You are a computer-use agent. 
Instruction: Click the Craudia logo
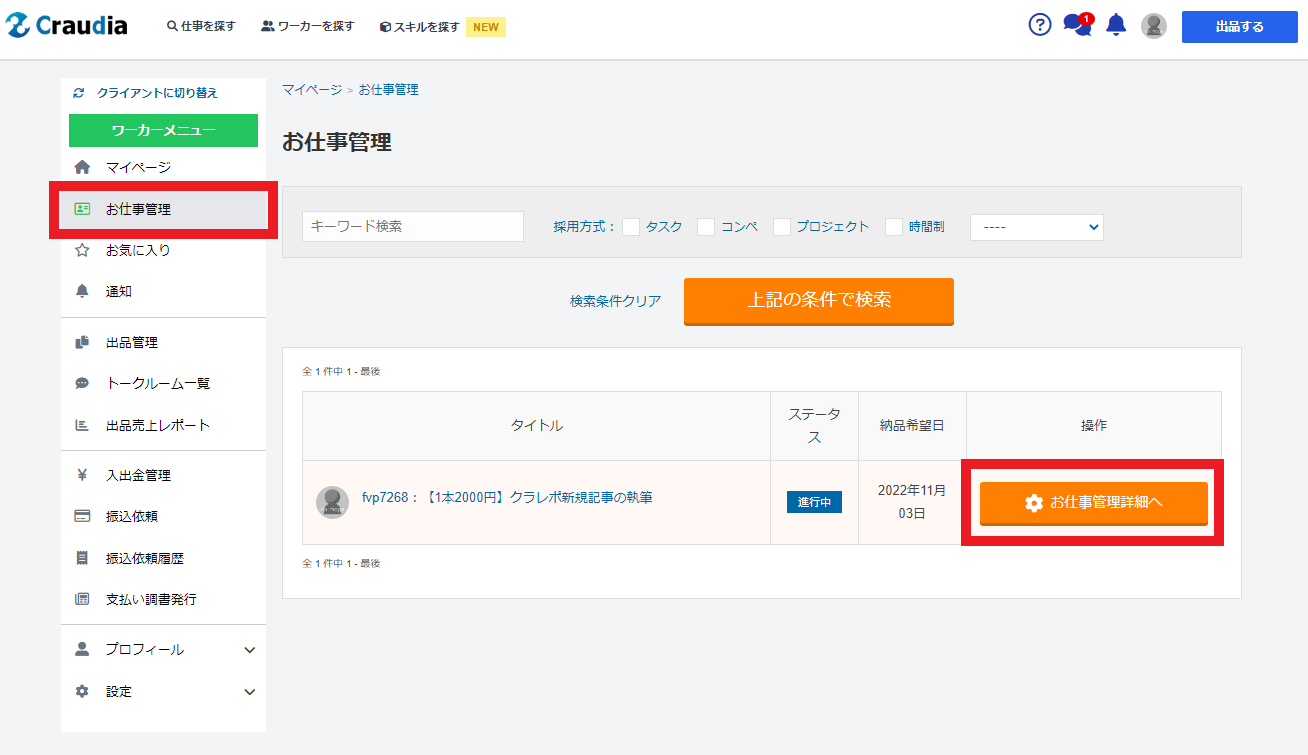(67, 26)
